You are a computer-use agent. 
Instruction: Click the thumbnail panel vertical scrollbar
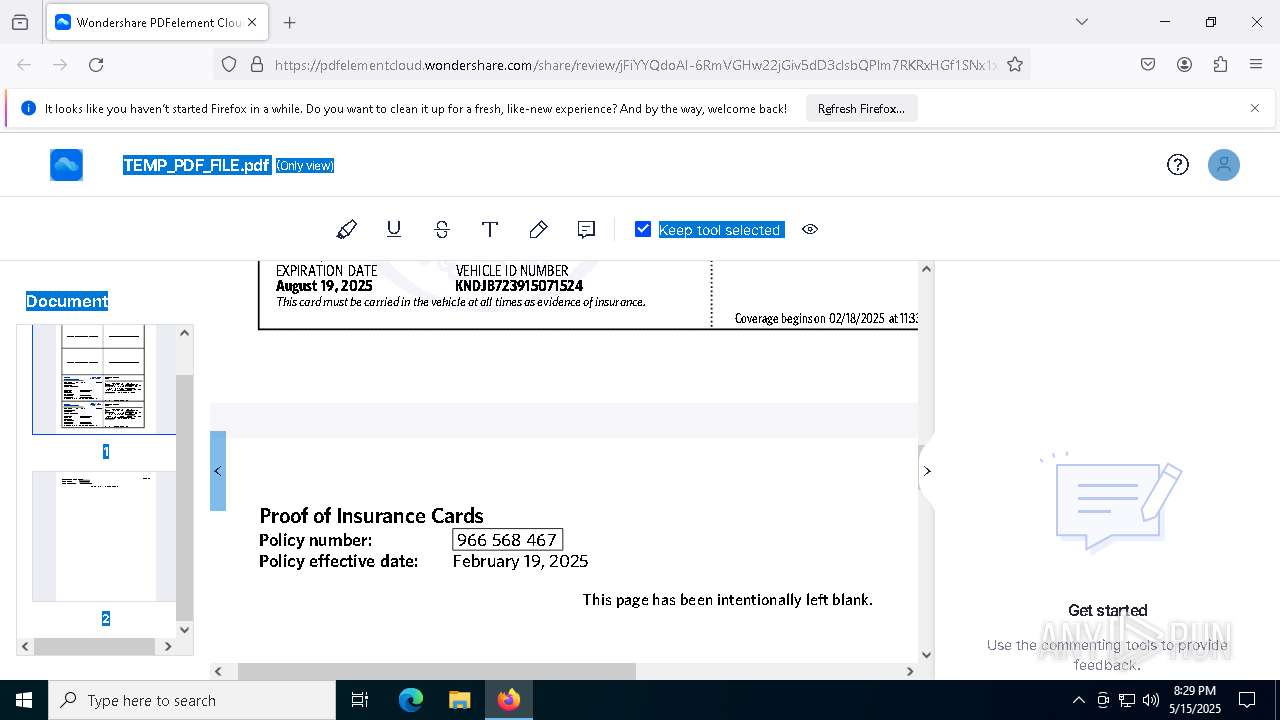click(x=184, y=498)
